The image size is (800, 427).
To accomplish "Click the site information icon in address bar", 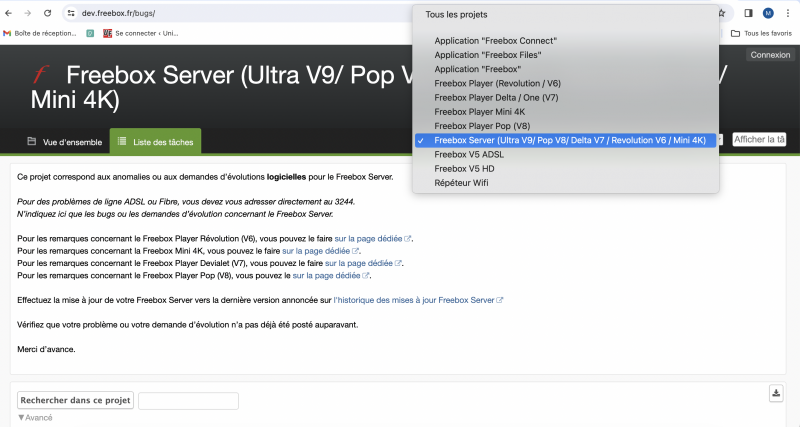I will pos(71,13).
